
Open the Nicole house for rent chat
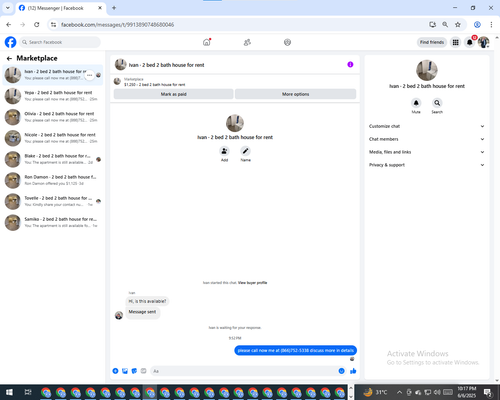53,138
